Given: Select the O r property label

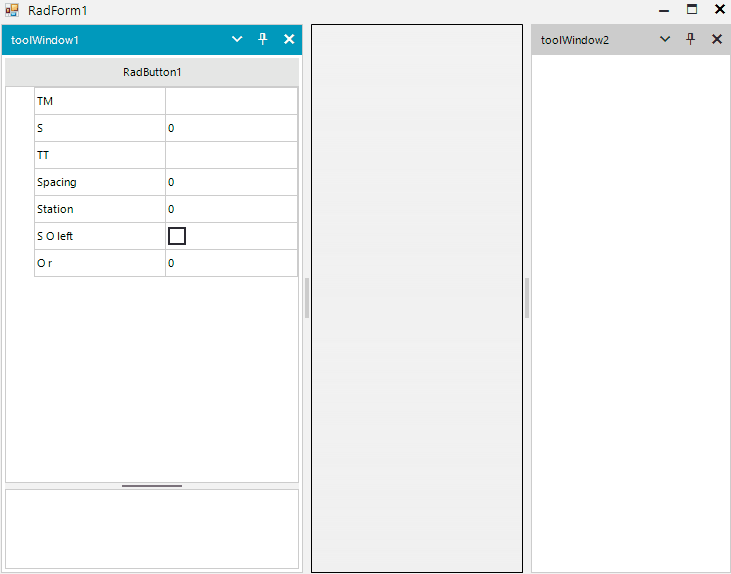Looking at the screenshot, I should pyautogui.click(x=100, y=263).
